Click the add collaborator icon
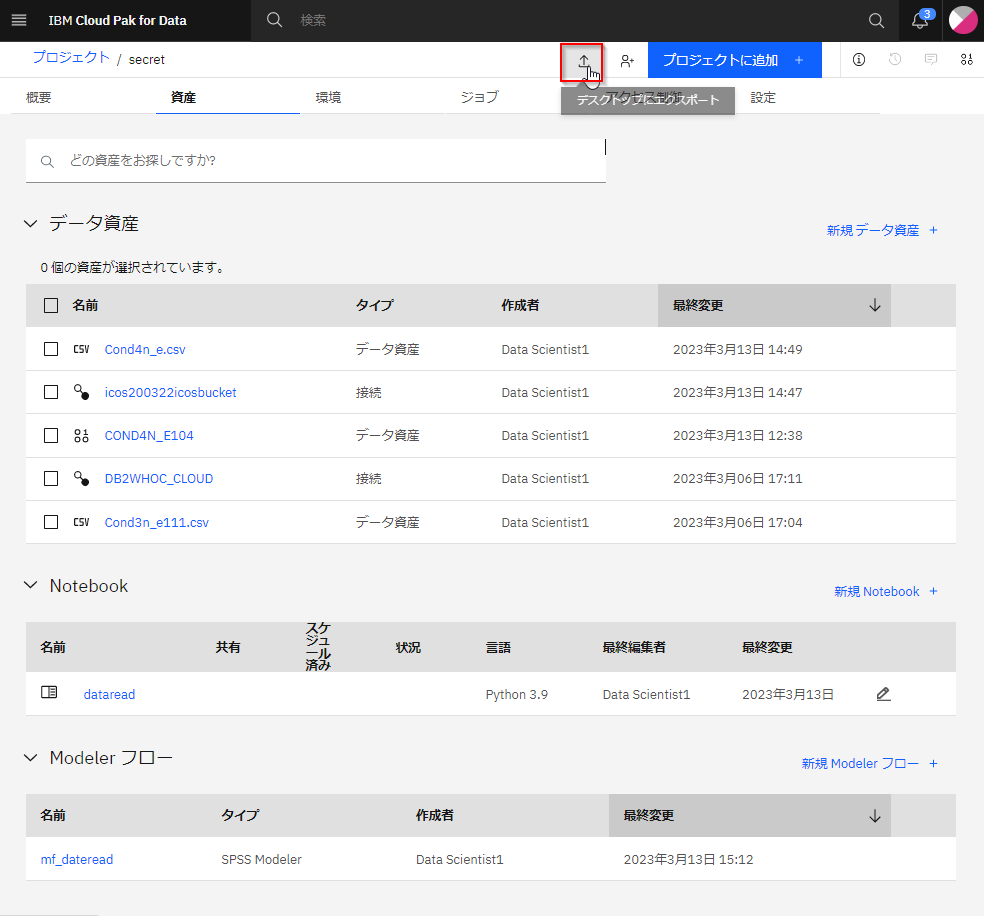This screenshot has height=916, width=984. point(626,61)
